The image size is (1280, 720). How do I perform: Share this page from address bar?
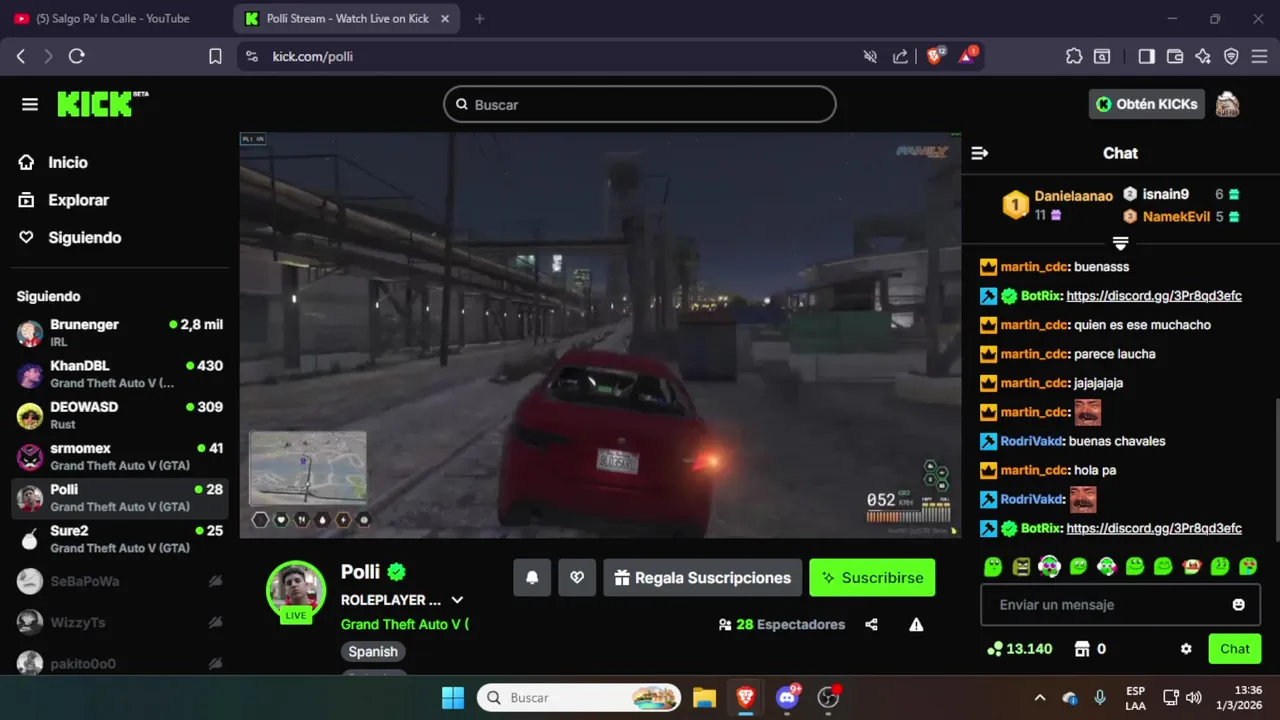pos(900,57)
